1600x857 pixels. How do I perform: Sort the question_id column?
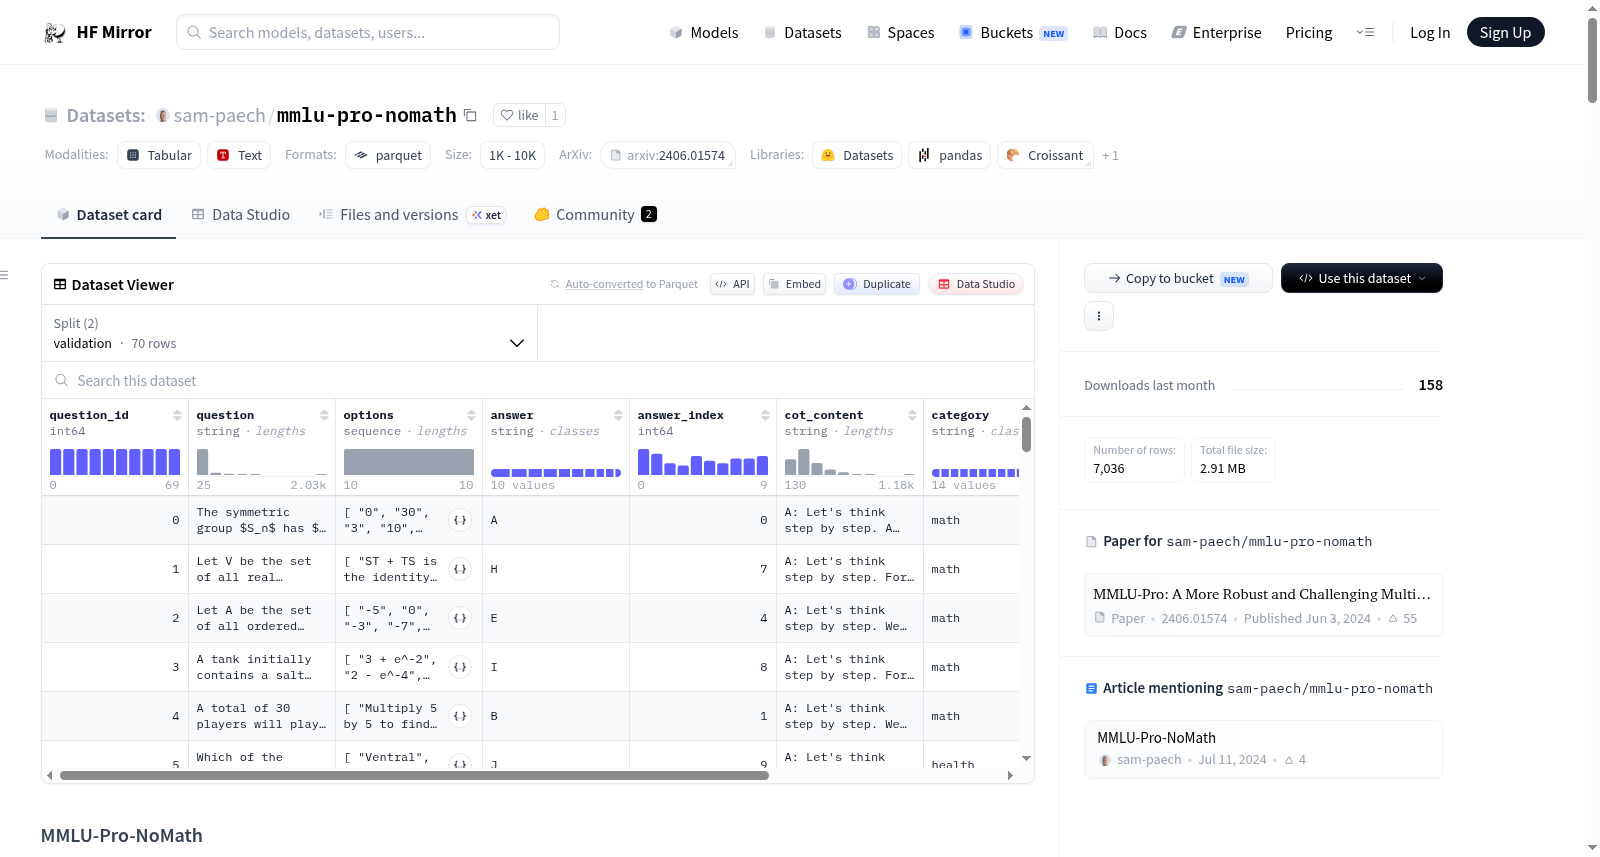click(177, 415)
